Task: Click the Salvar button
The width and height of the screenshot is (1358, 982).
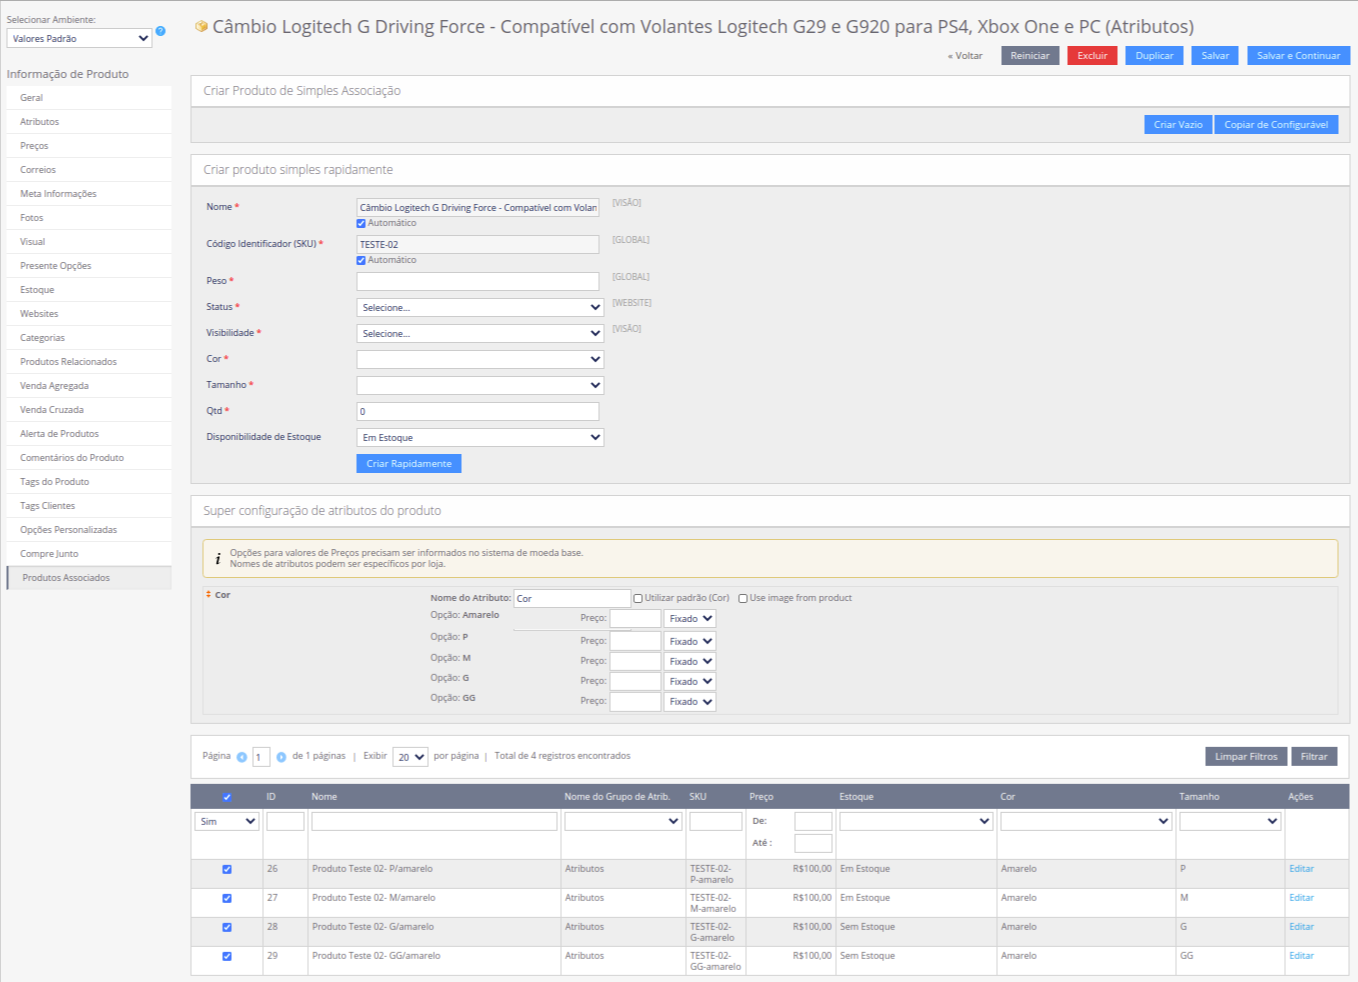Action: pos(1215,56)
